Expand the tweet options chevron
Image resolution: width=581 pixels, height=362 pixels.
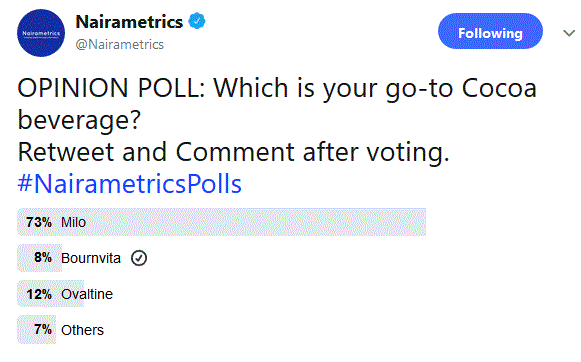(569, 33)
